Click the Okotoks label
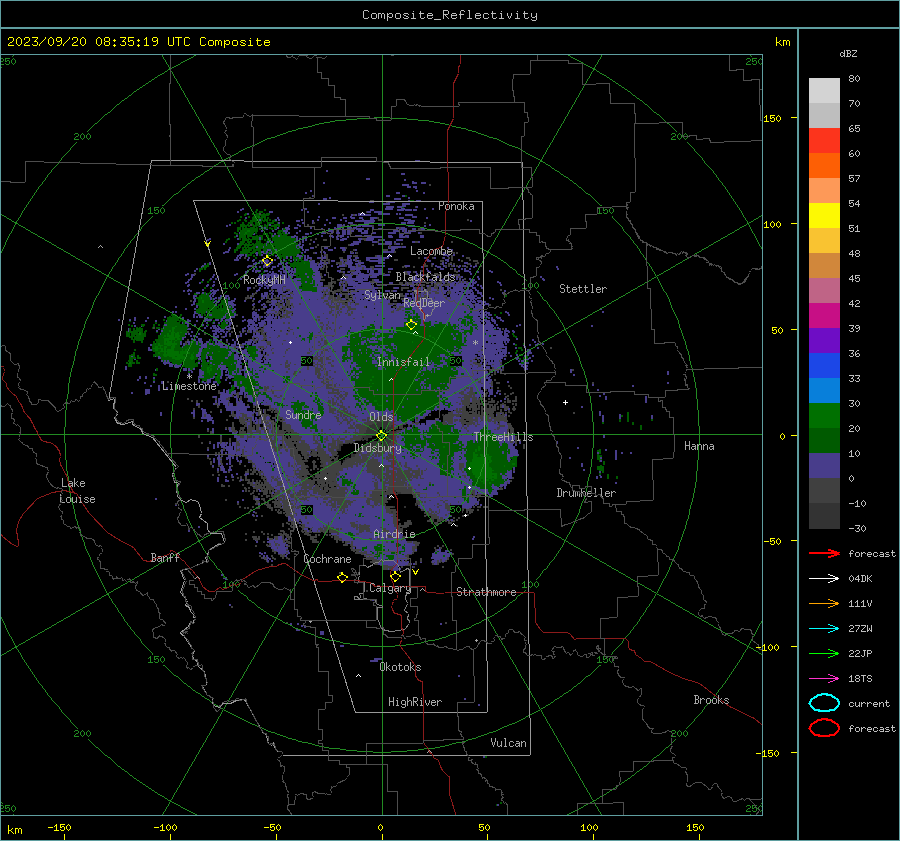900x841 pixels. [x=400, y=668]
